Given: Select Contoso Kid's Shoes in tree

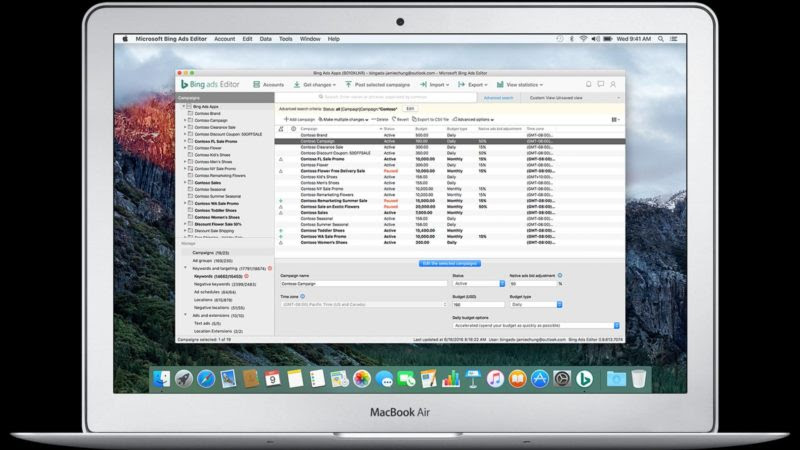Looking at the screenshot, I should click(x=212, y=155).
